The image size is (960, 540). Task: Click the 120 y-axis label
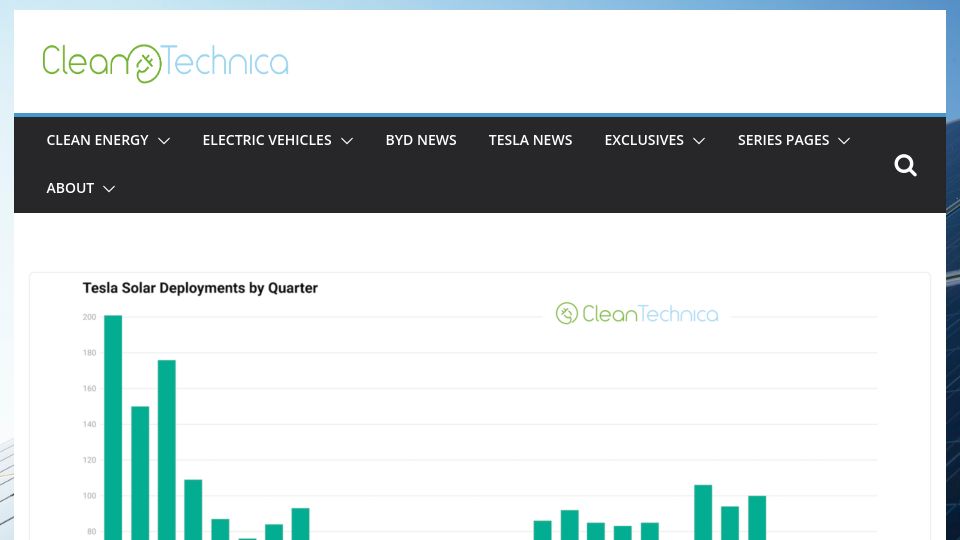[x=89, y=460]
